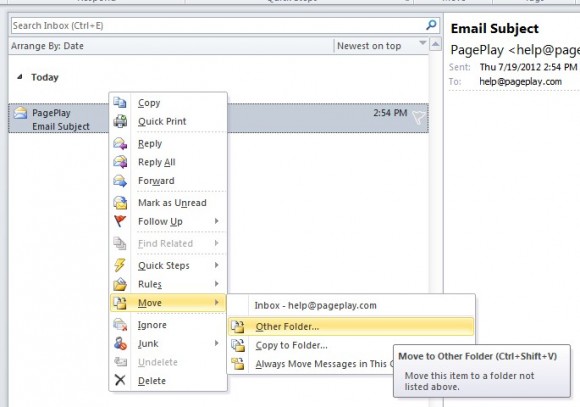Click the Other Folder icon in submenu
580x407 pixels.
point(238,326)
